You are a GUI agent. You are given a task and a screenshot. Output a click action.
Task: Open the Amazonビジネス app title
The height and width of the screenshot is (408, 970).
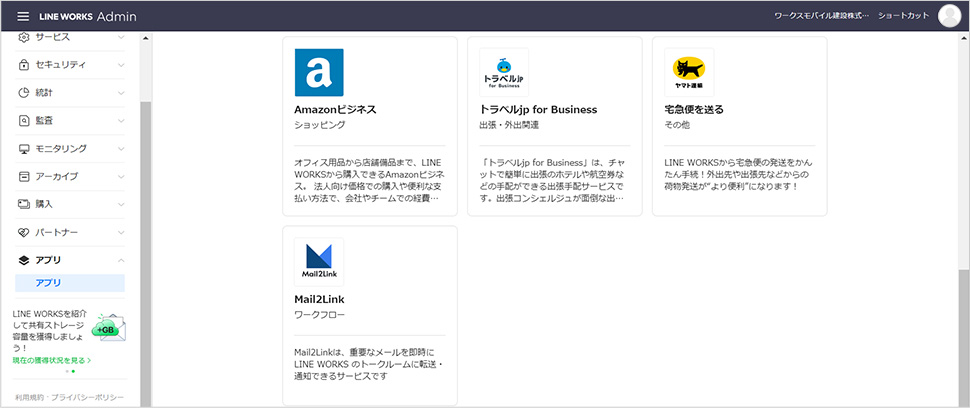point(335,109)
